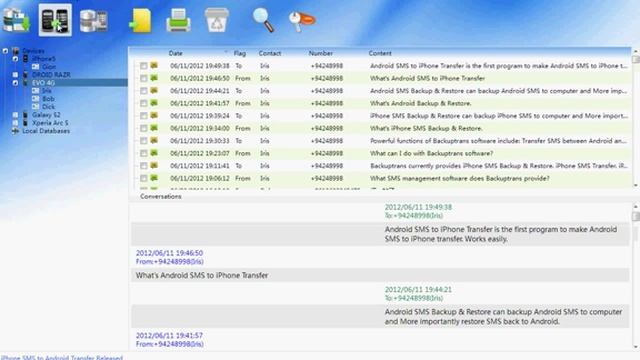640x360 pixels.
Task: Select message 'What can I do with Backuptrans software?'
Action: [x=431, y=153]
